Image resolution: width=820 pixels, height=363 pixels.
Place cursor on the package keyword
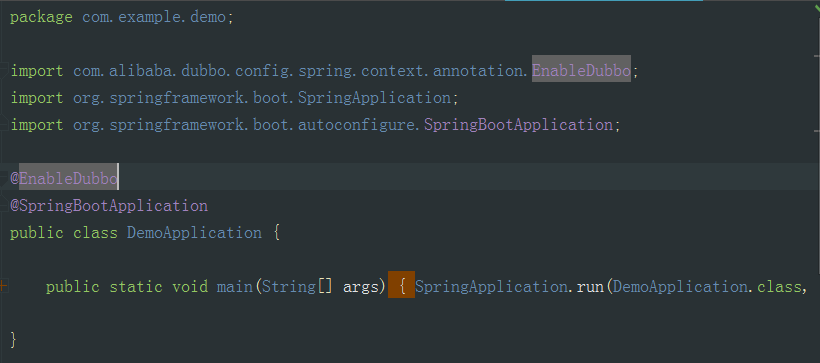[41, 17]
